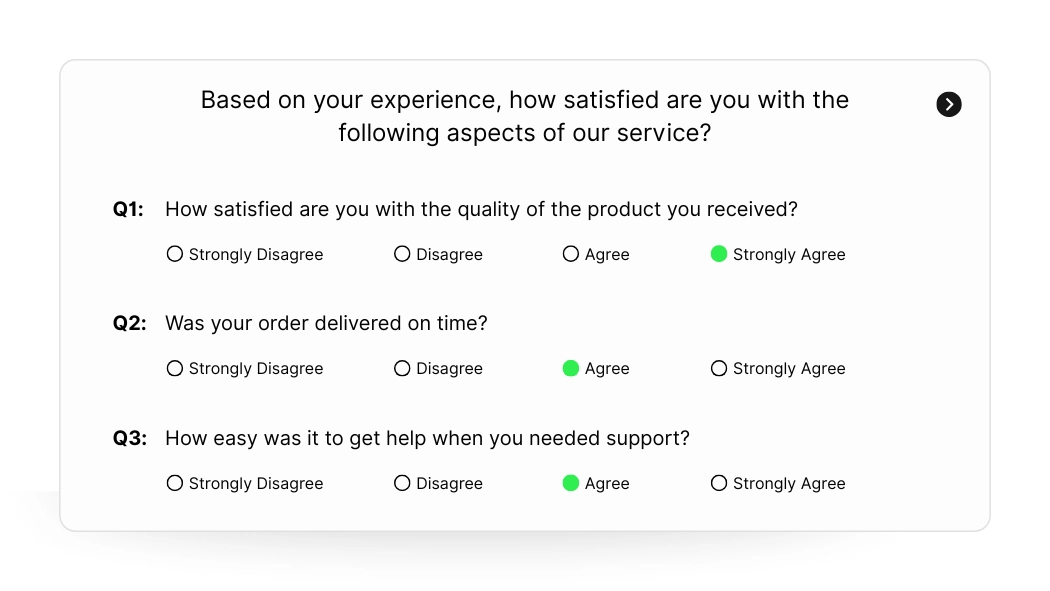Click the Q2: label
Screen dimensions: 1050x591
(x=129, y=323)
